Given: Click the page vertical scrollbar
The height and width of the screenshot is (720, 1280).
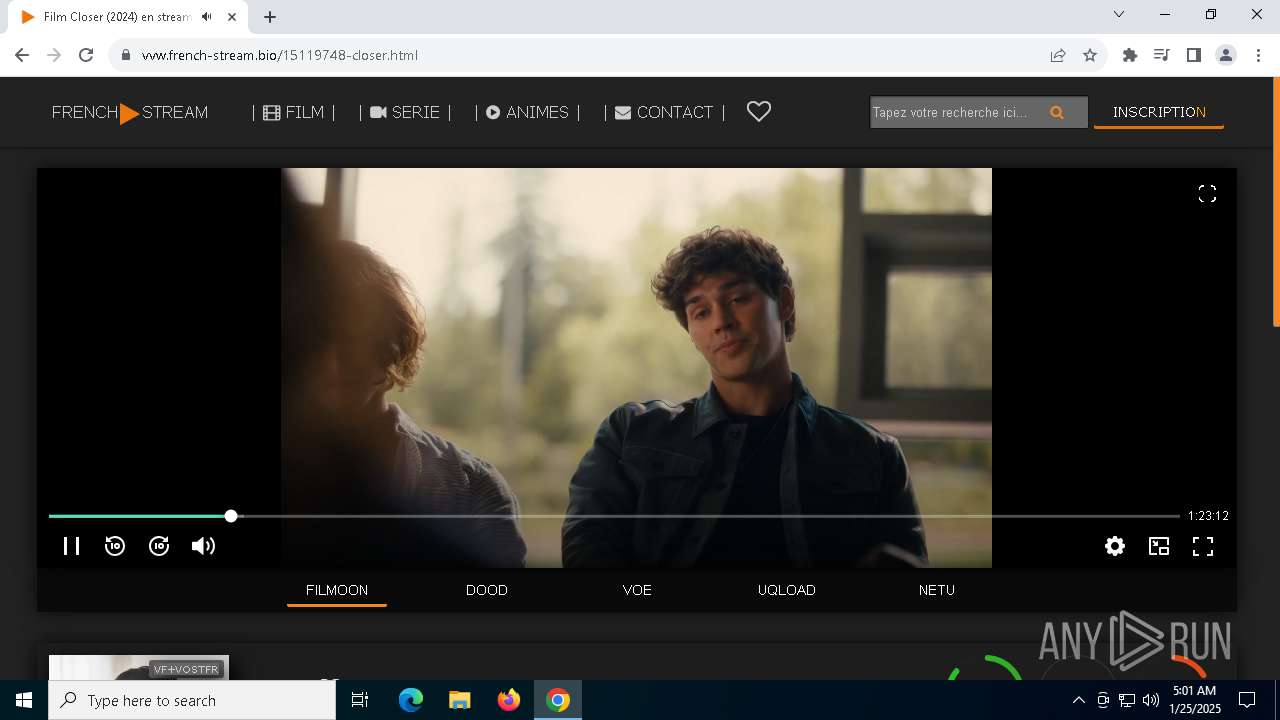Looking at the screenshot, I should point(1276,202).
